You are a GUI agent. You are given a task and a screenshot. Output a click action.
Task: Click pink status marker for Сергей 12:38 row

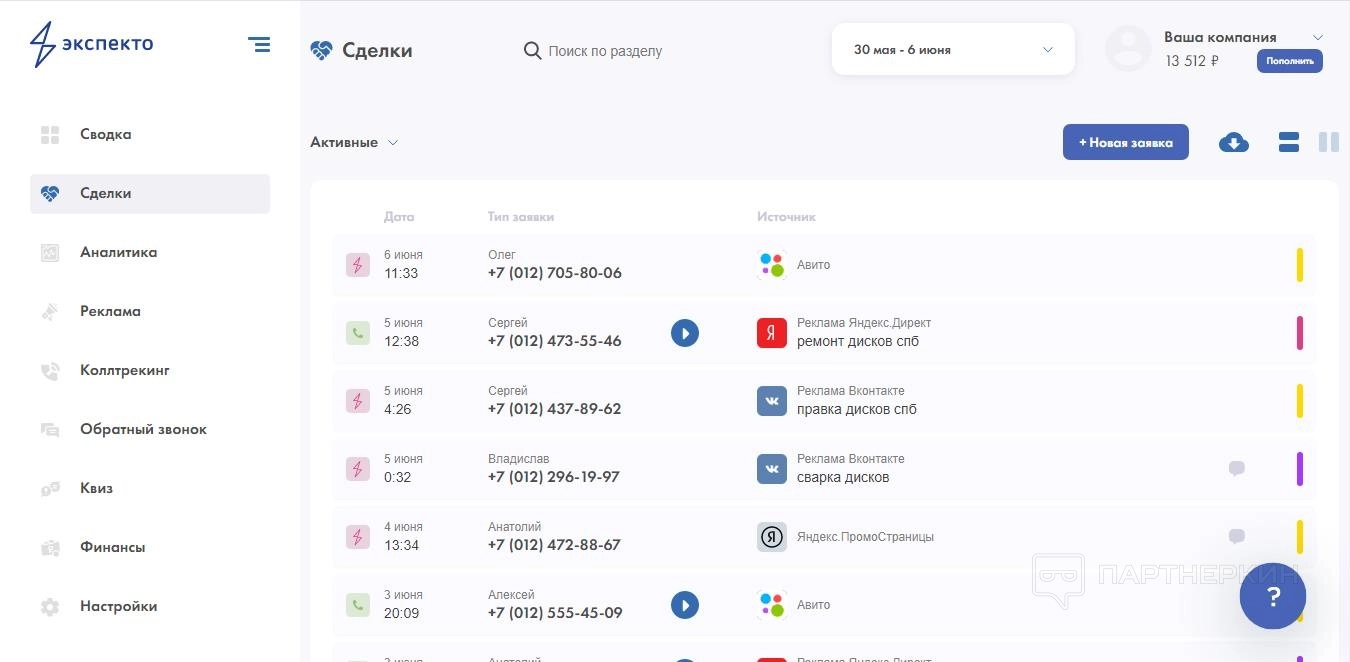[x=1300, y=333]
